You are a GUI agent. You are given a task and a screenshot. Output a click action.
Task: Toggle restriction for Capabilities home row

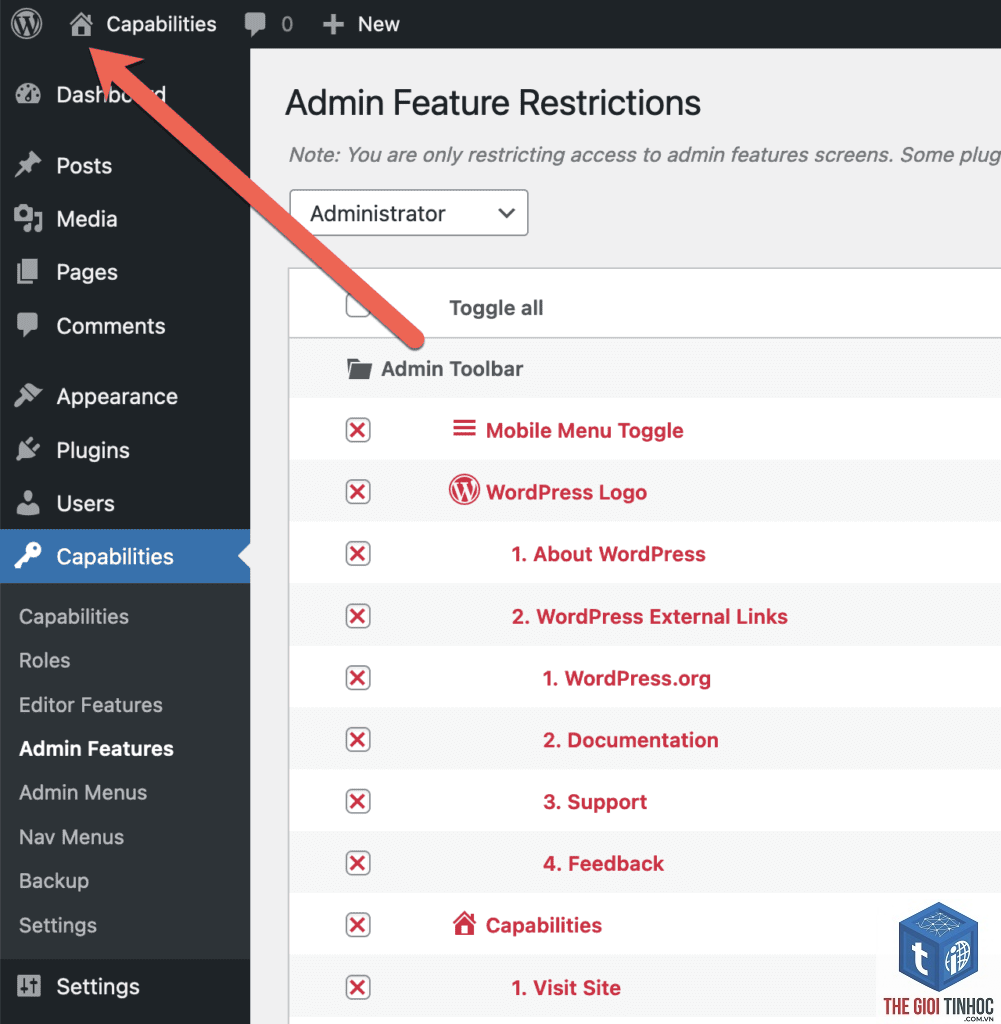tap(358, 925)
